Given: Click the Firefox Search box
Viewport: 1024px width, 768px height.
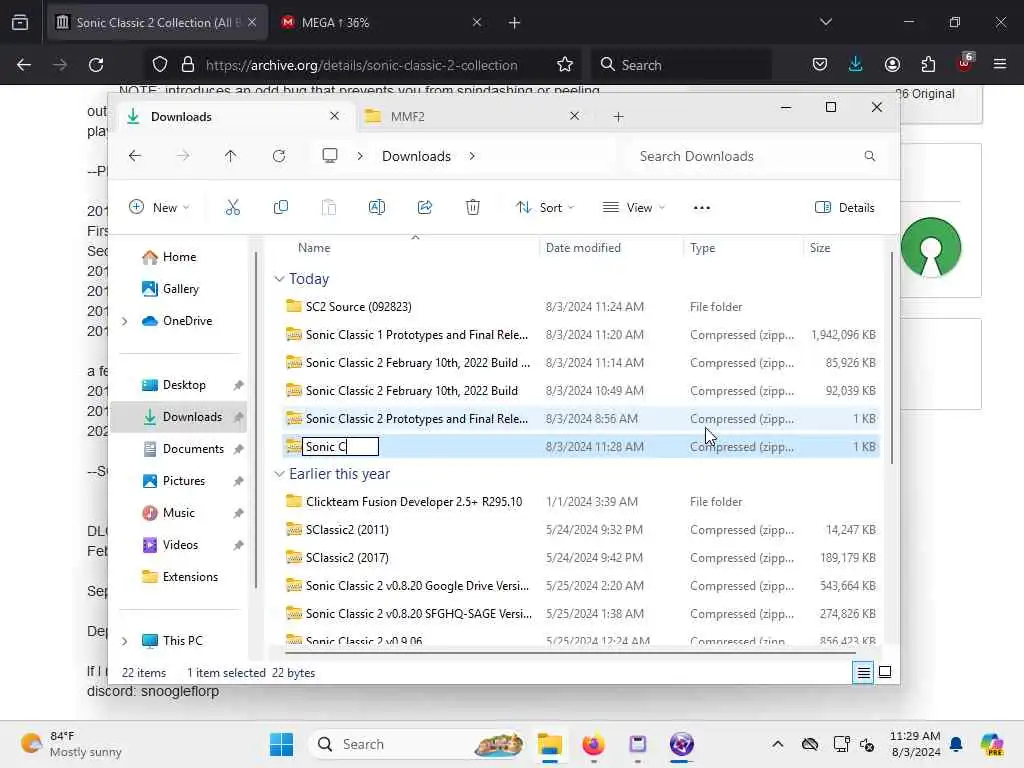Looking at the screenshot, I should 681,65.
